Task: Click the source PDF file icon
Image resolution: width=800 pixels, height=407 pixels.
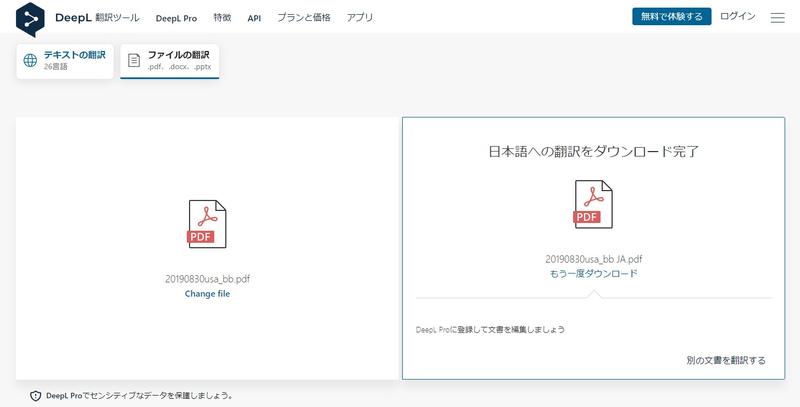Action: click(x=207, y=224)
